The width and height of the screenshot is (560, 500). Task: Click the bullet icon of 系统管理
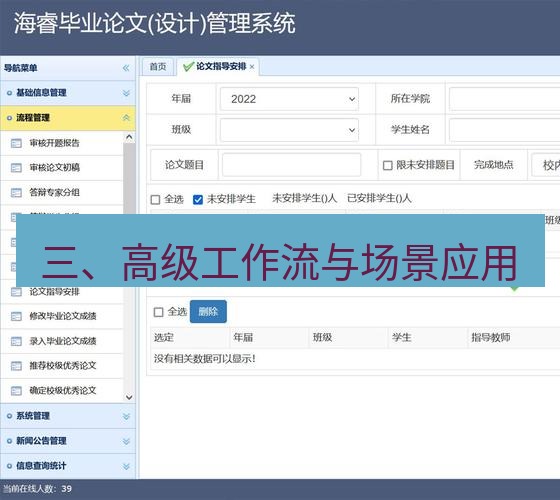(x=9, y=416)
